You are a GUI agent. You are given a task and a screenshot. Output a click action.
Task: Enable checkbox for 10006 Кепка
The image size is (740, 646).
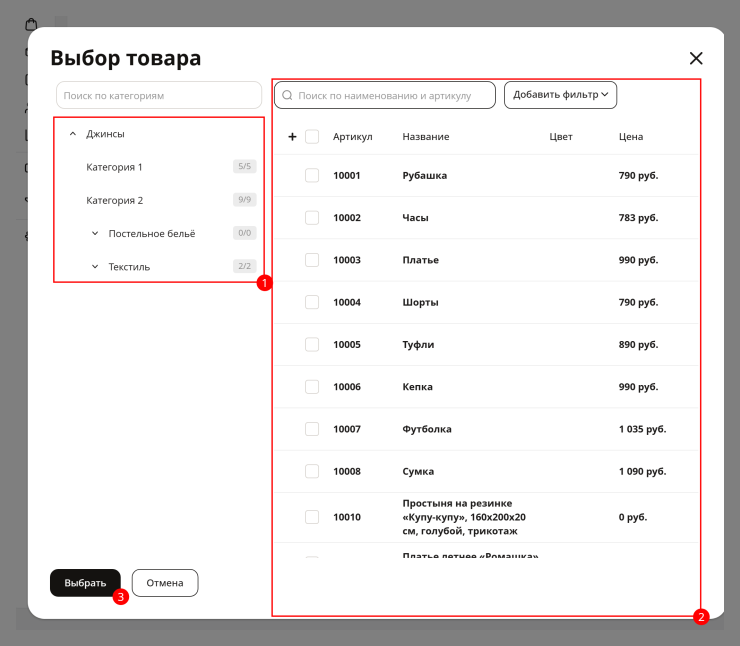click(x=312, y=387)
